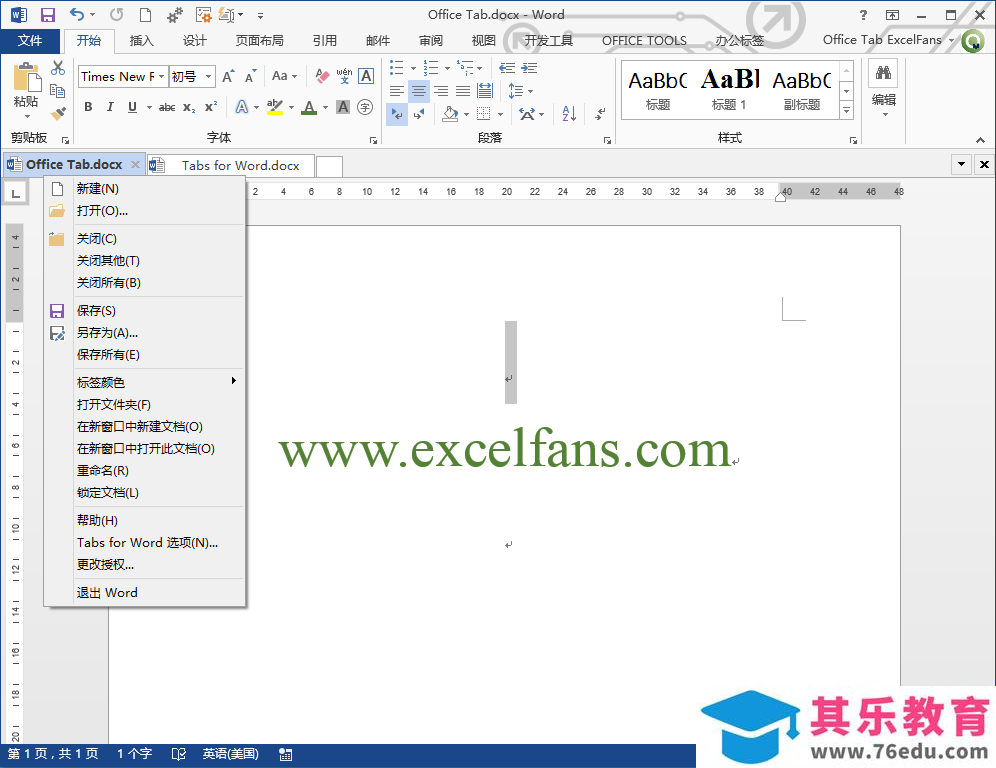996x768 pixels.
Task: Select 重命名(R) in context menu
Action: [145, 471]
